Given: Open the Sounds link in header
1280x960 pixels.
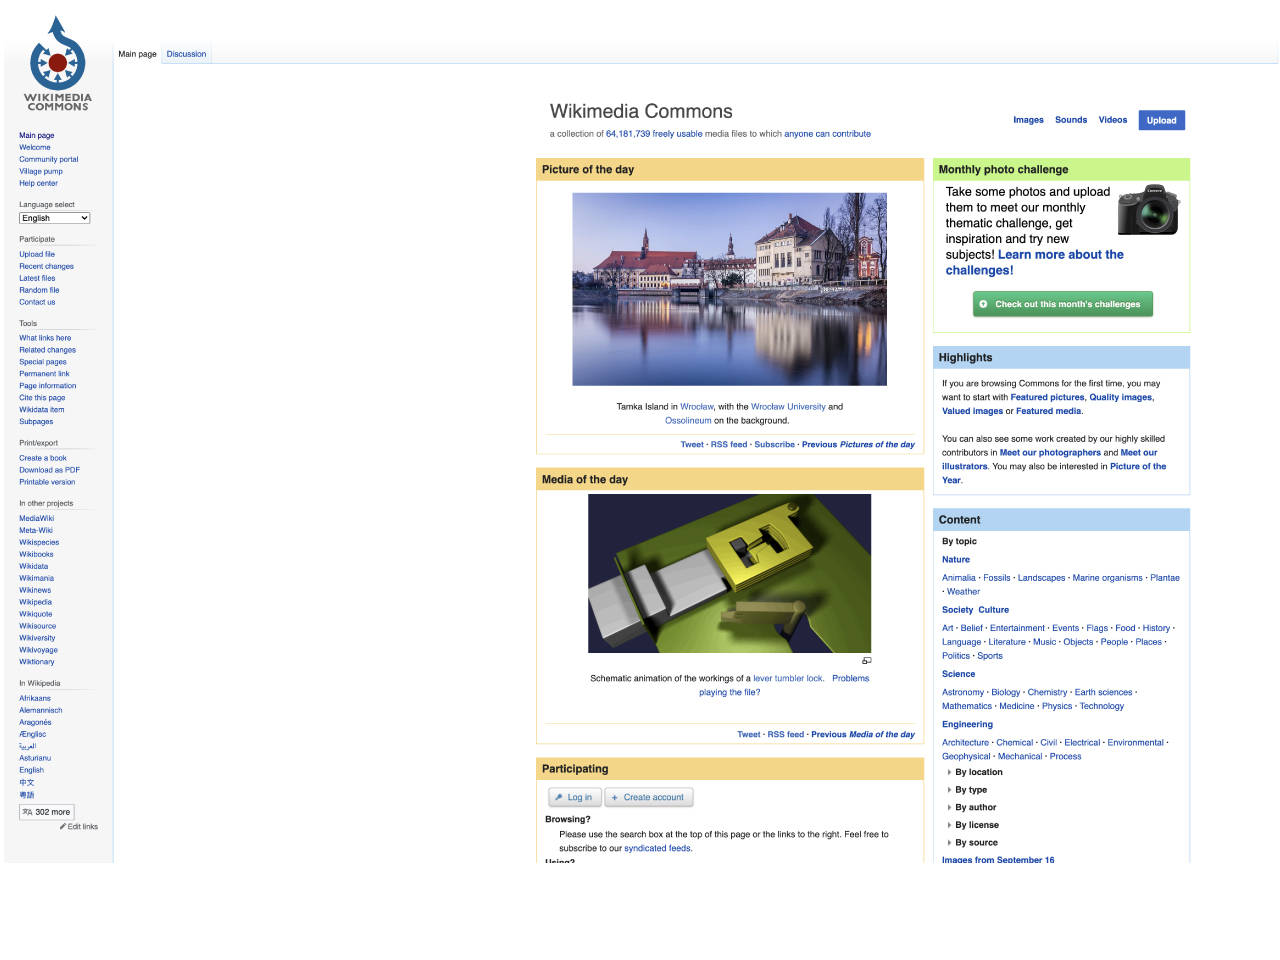Looking at the screenshot, I should pos(1071,120).
